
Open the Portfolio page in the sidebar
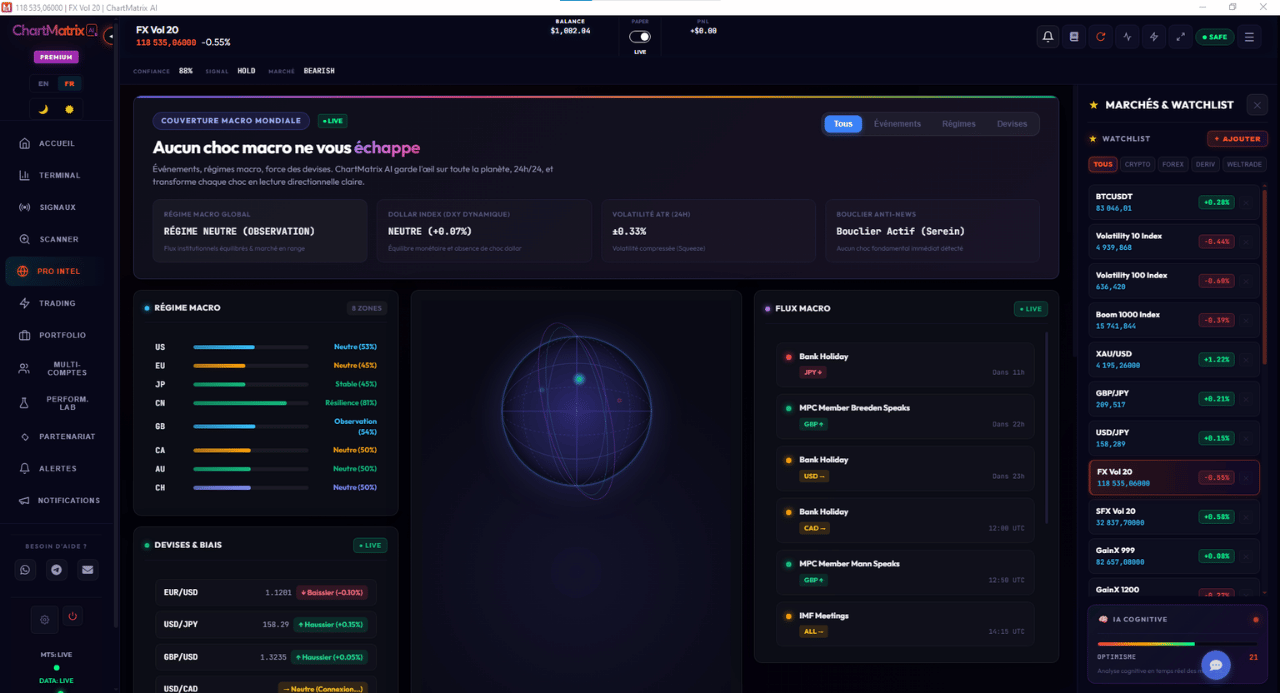pyautogui.click(x=62, y=335)
